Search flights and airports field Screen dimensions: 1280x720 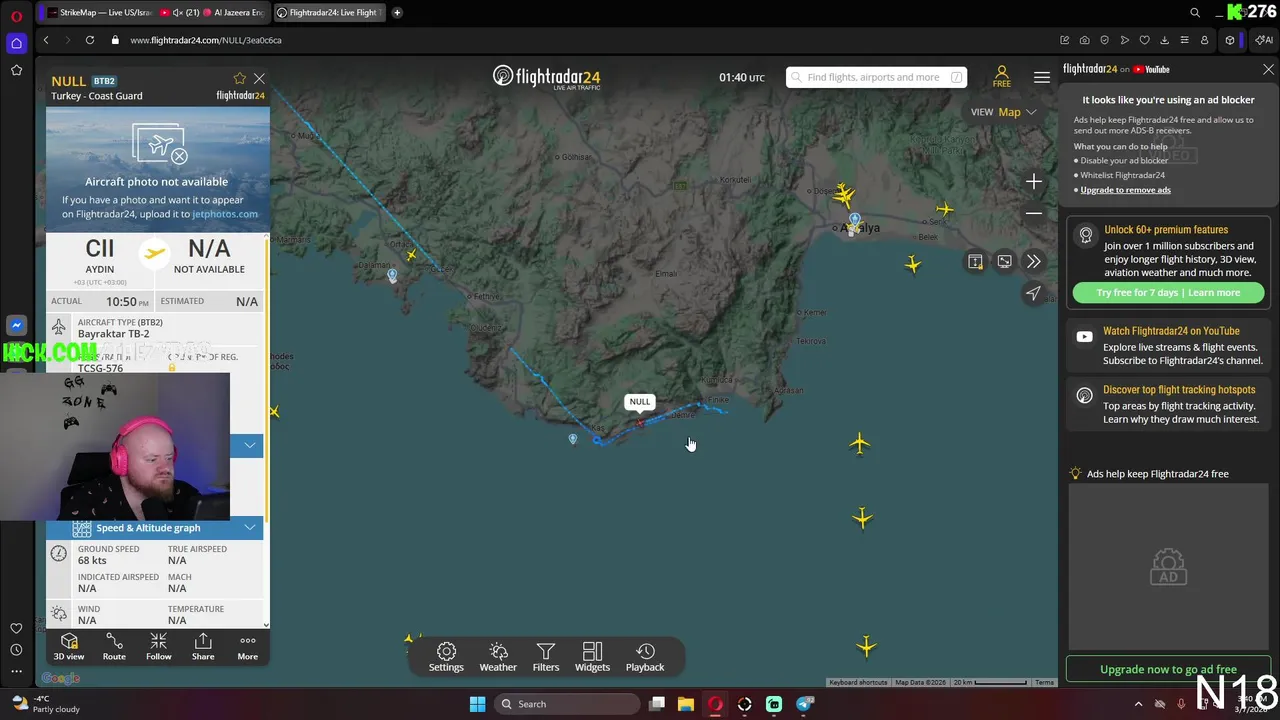pos(876,77)
